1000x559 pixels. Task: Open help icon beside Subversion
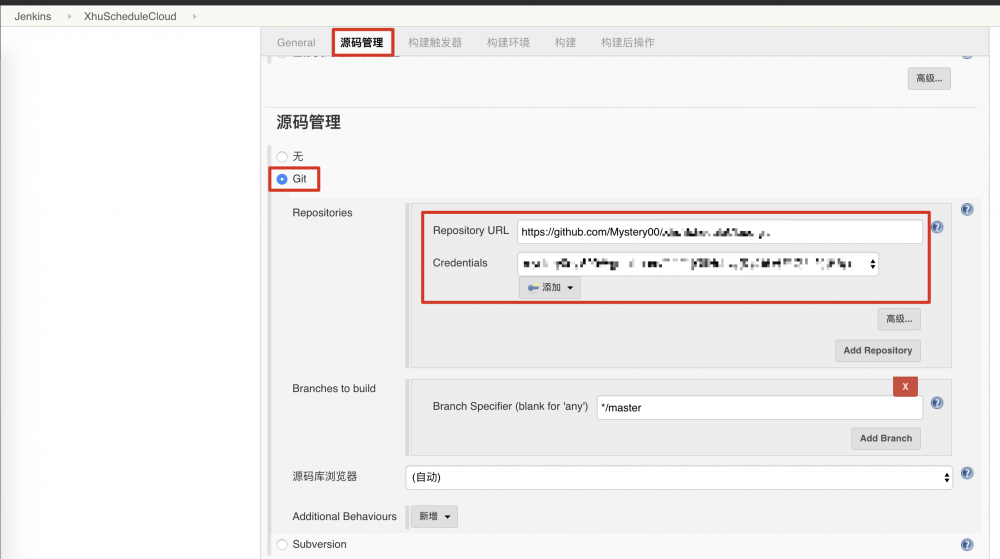[967, 544]
